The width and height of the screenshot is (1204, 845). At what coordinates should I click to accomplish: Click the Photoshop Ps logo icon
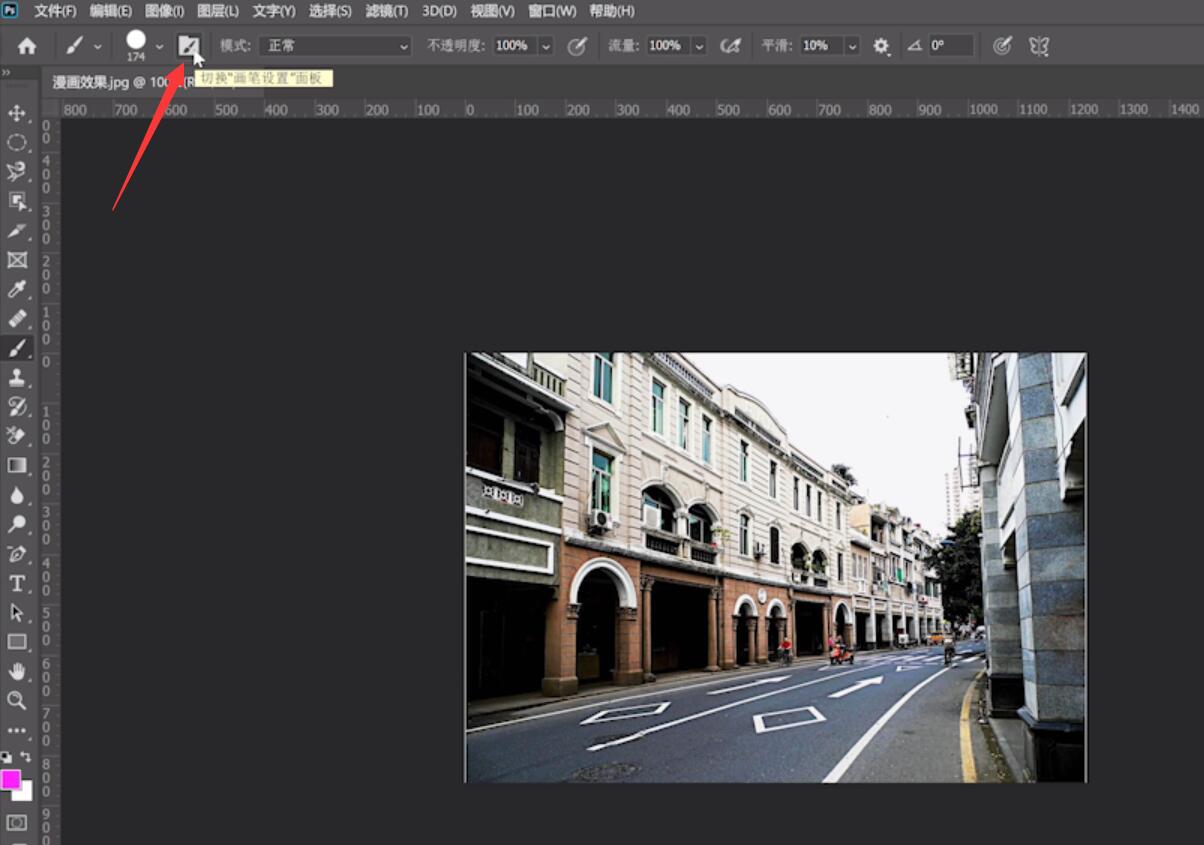[x=11, y=11]
